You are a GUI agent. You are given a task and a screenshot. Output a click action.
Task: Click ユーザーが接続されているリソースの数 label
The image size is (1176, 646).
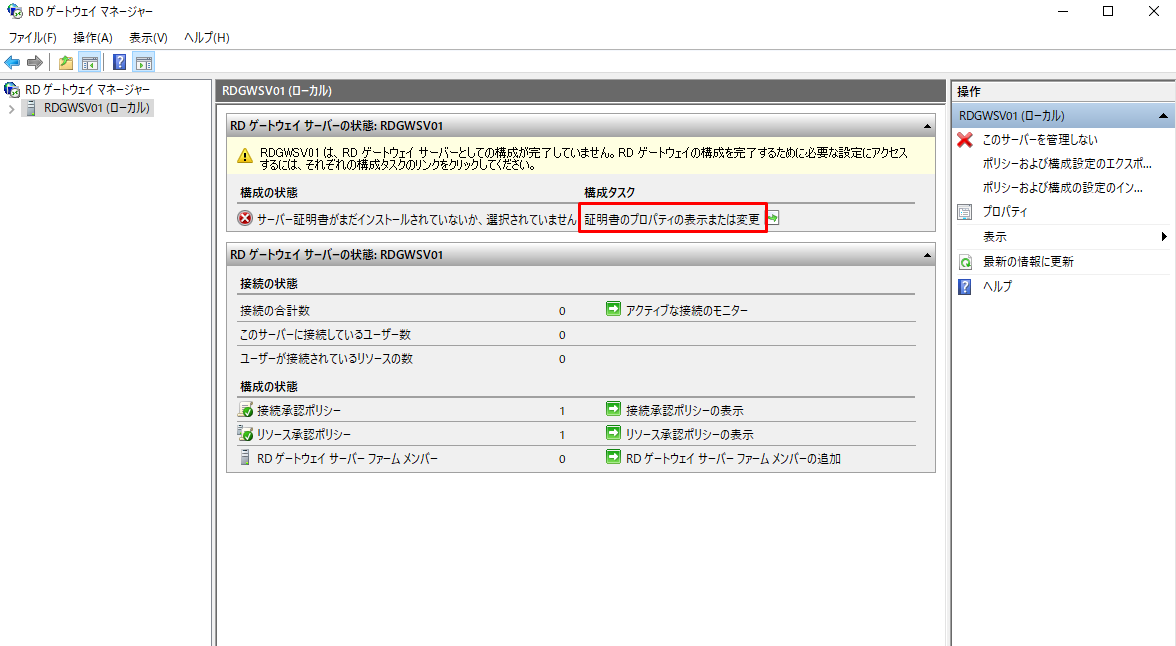coord(326,359)
